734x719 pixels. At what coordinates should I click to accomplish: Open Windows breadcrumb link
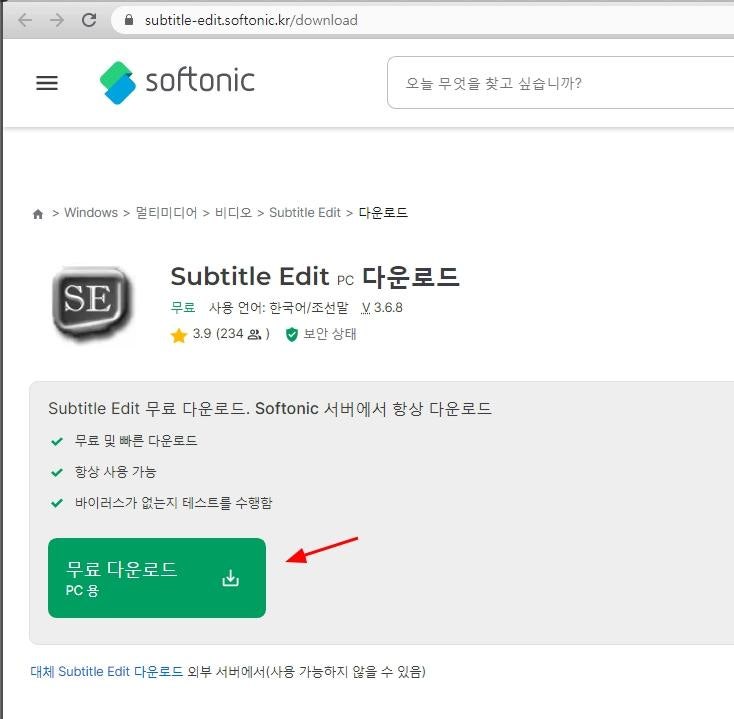point(91,213)
